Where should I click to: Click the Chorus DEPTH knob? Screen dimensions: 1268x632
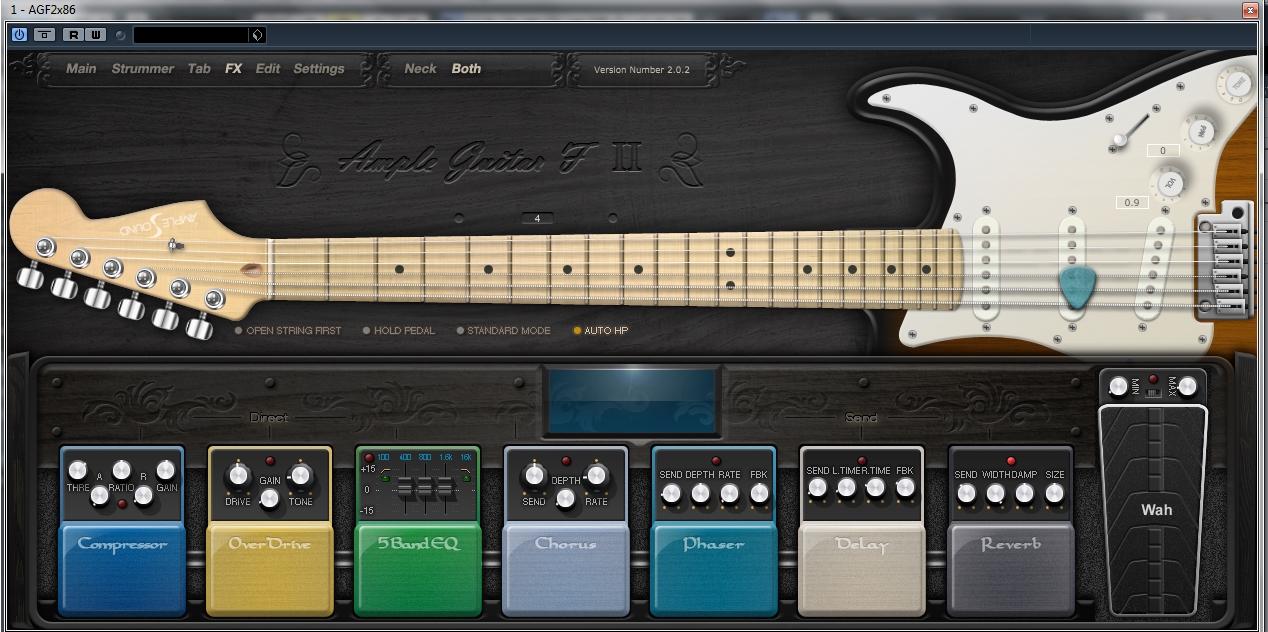(x=566, y=497)
